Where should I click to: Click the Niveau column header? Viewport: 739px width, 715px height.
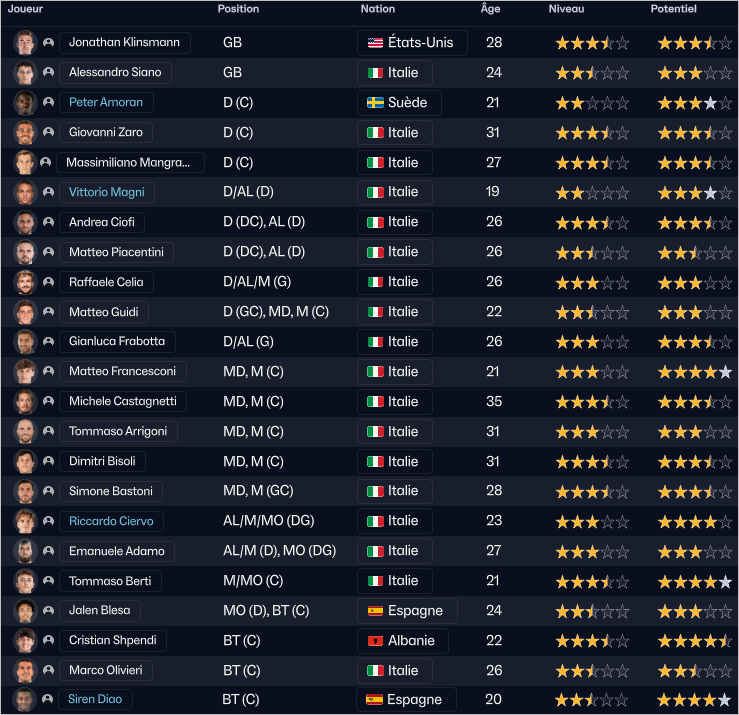coord(566,9)
